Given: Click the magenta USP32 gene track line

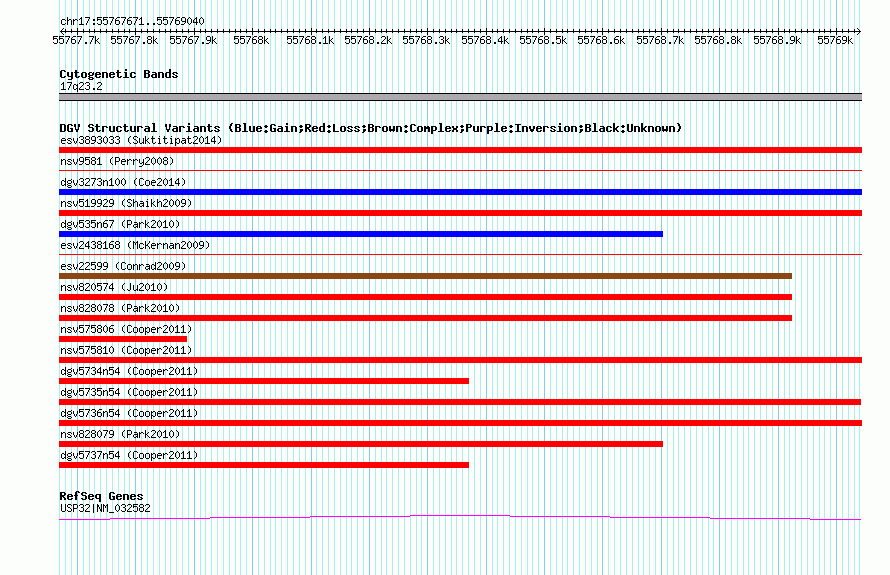Looking at the screenshot, I should pyautogui.click(x=460, y=517).
